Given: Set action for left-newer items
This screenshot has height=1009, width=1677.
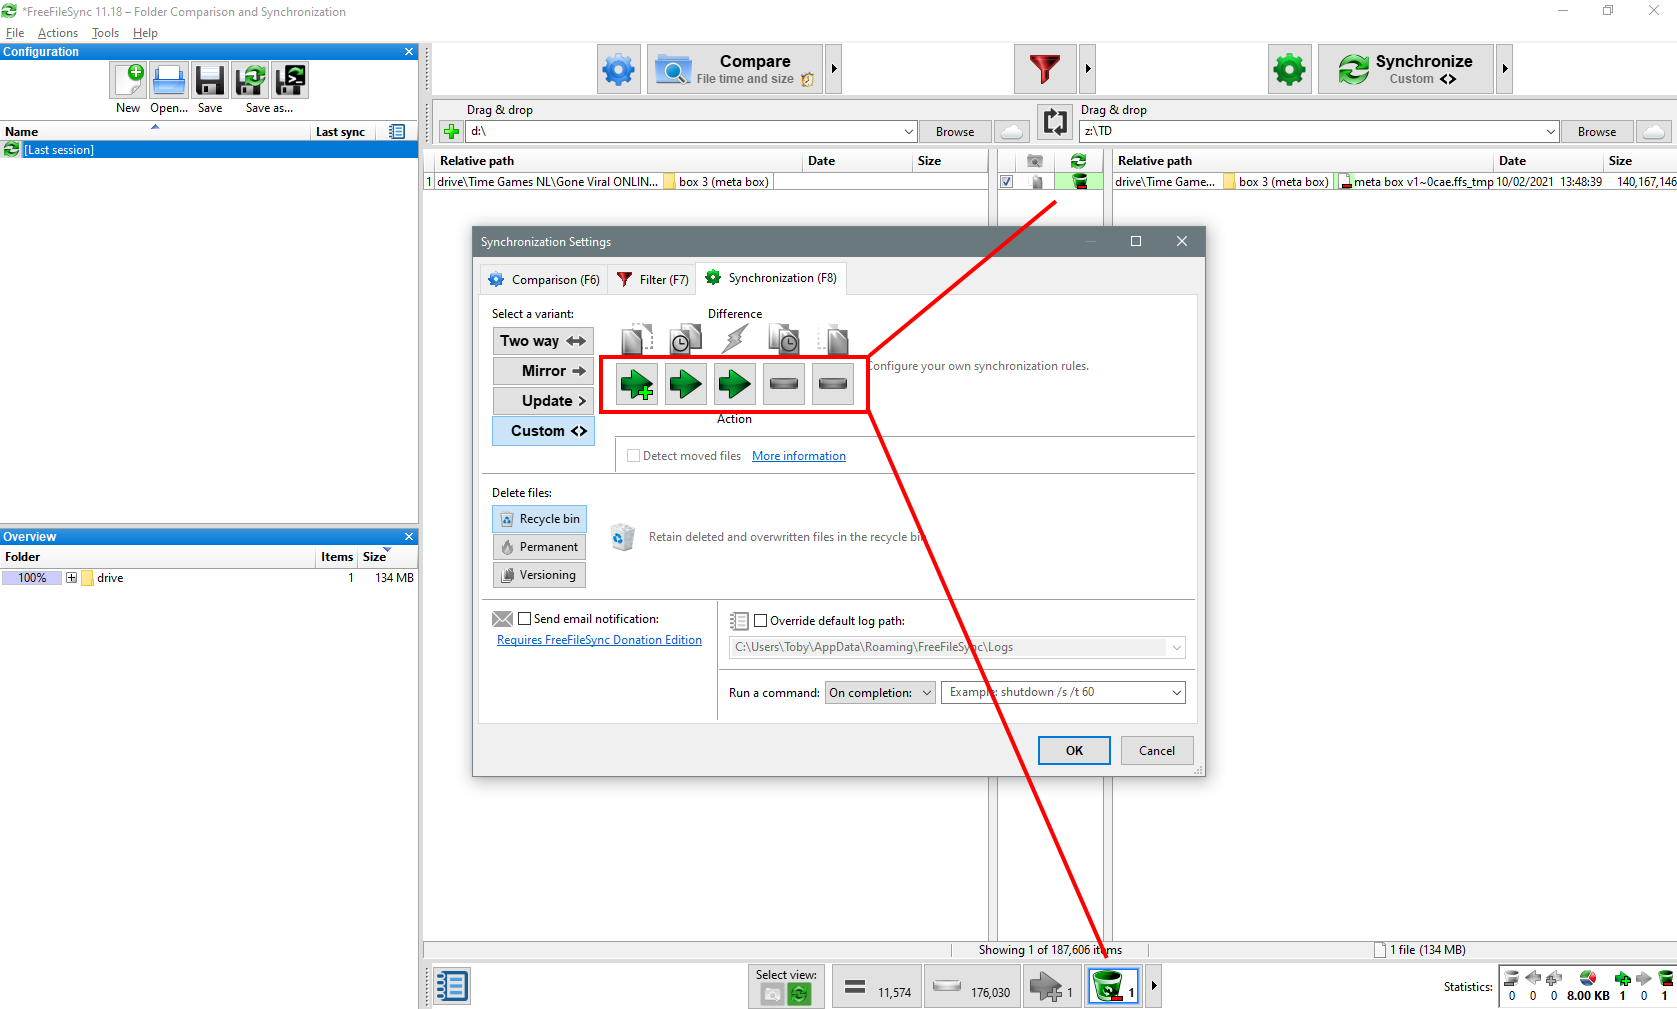Looking at the screenshot, I should click(x=685, y=384).
